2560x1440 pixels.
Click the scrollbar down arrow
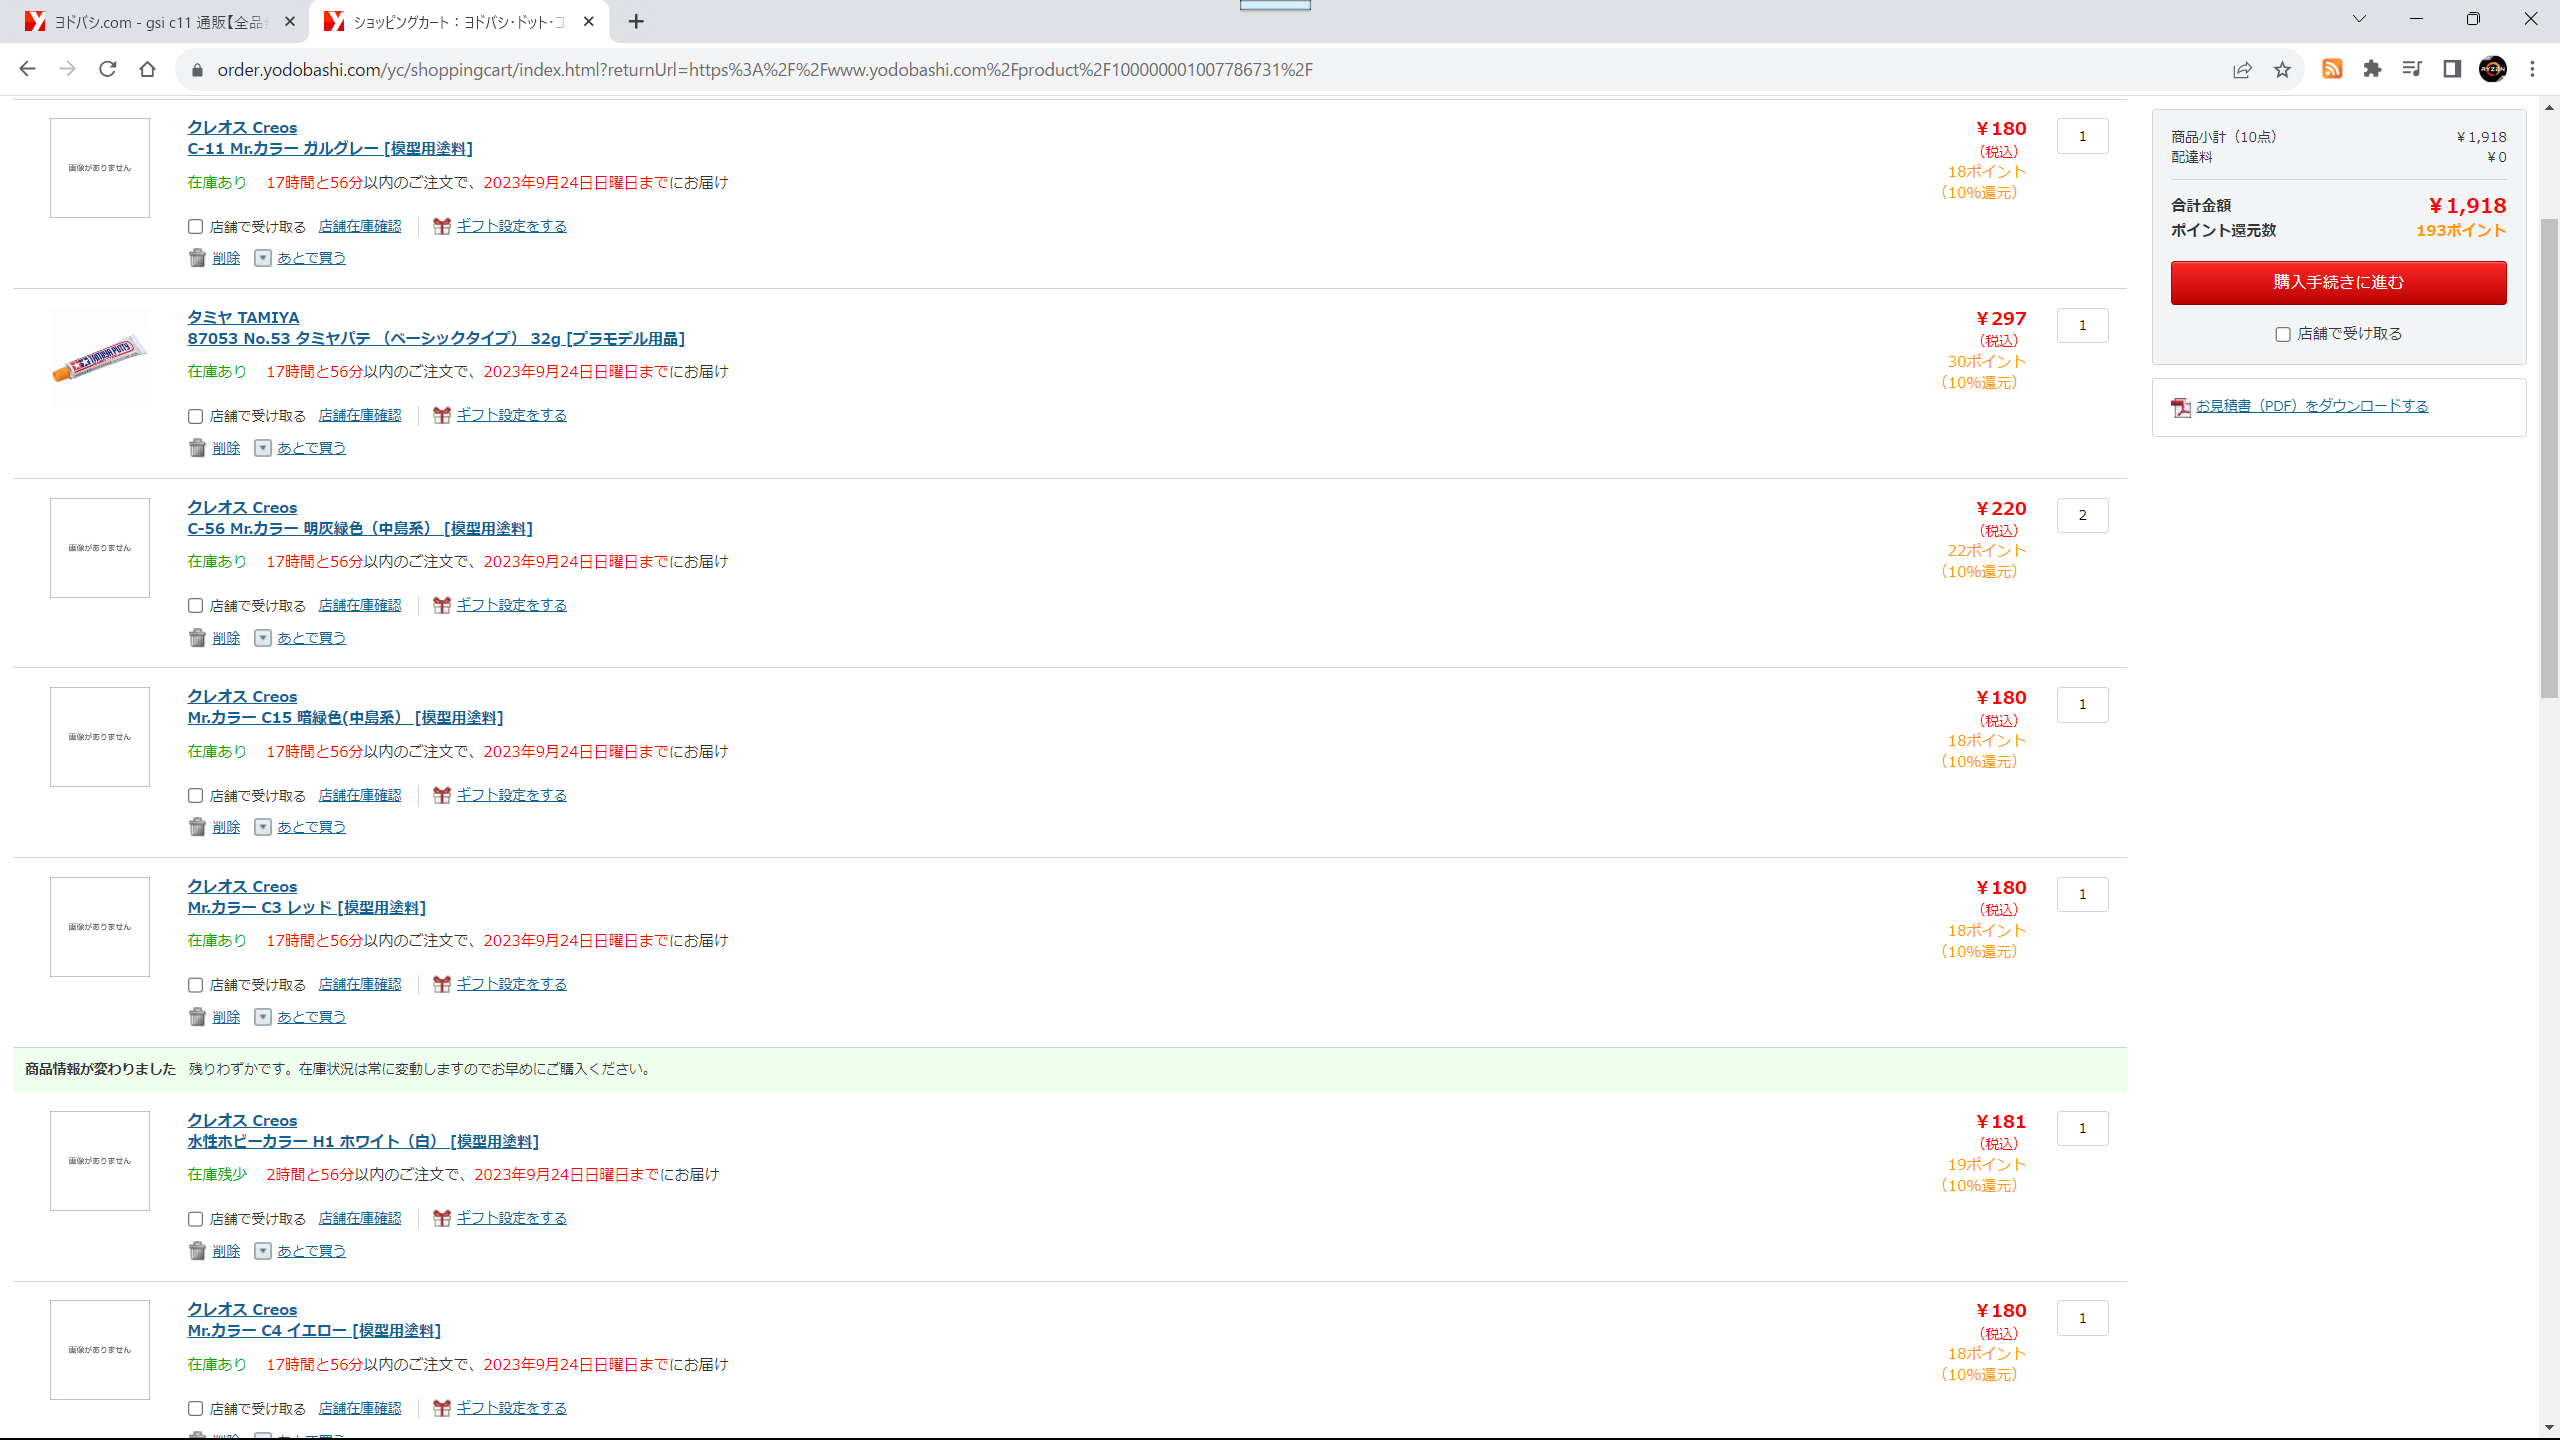(x=2549, y=1428)
